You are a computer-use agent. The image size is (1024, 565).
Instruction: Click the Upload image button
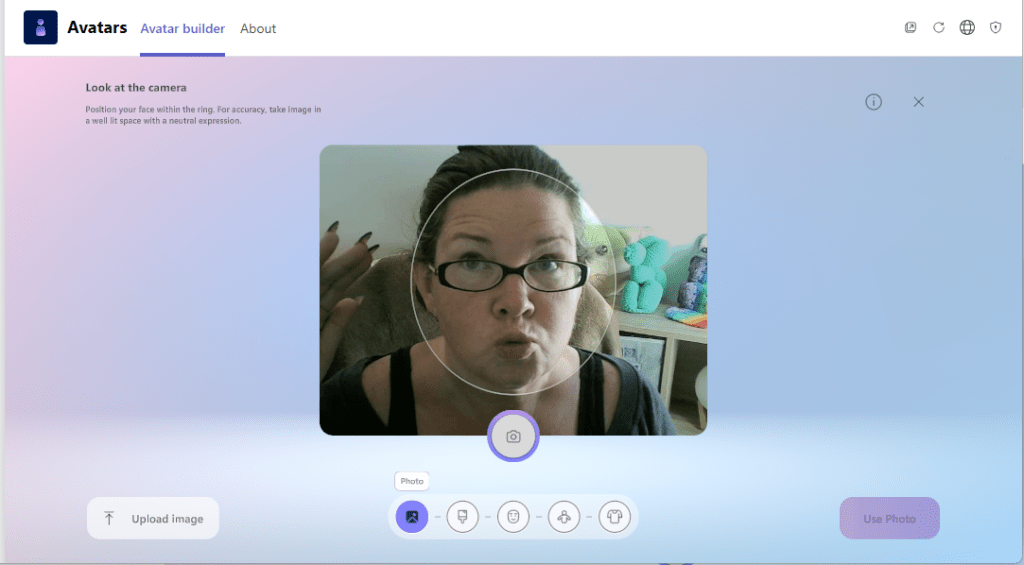point(153,519)
